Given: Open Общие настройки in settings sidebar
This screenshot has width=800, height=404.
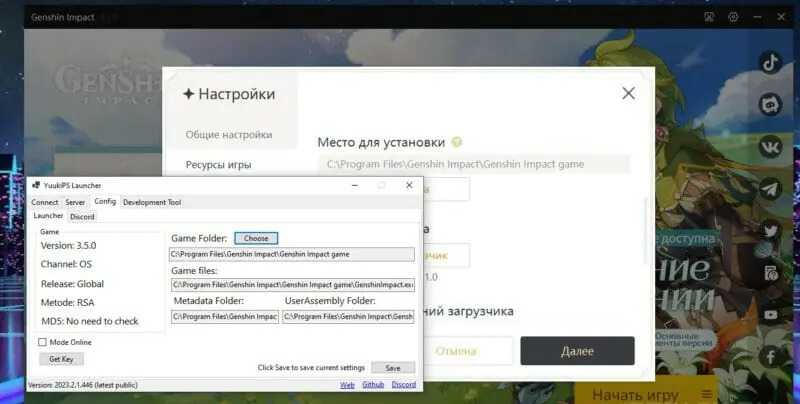Looking at the screenshot, I should tap(229, 135).
